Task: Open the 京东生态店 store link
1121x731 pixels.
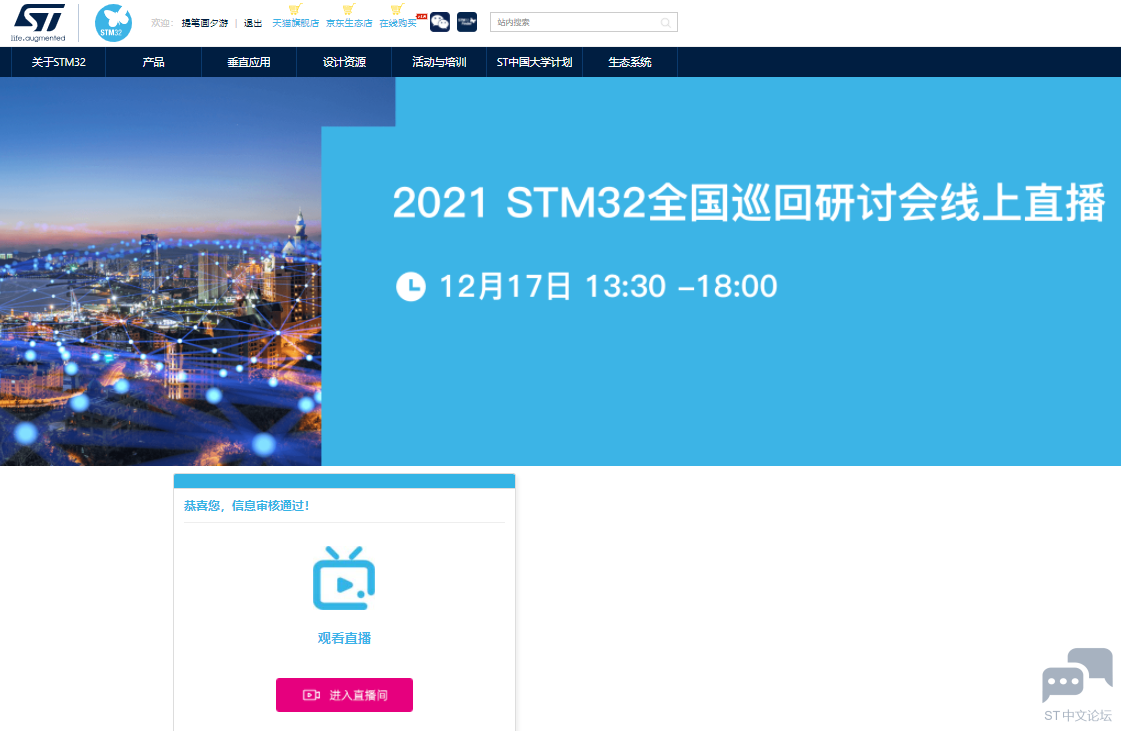Action: coord(349,23)
